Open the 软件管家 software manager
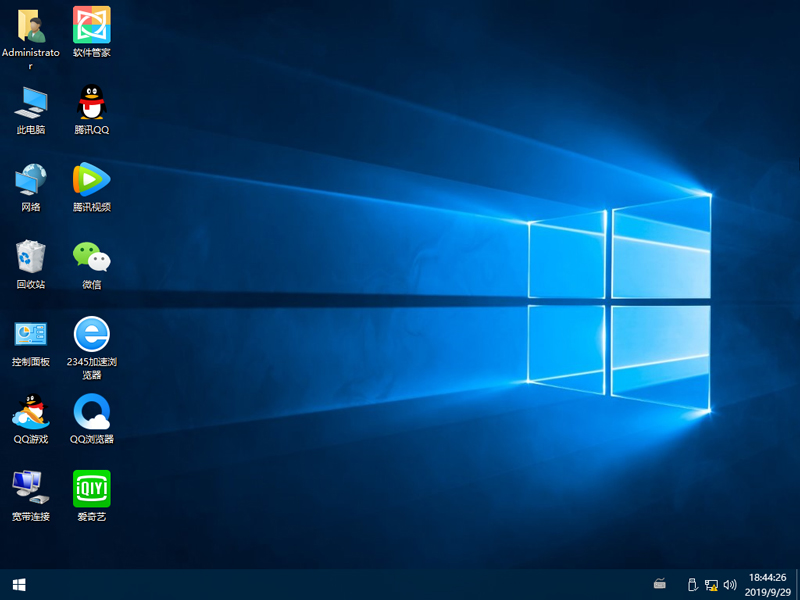The height and width of the screenshot is (600, 800). coord(91,24)
